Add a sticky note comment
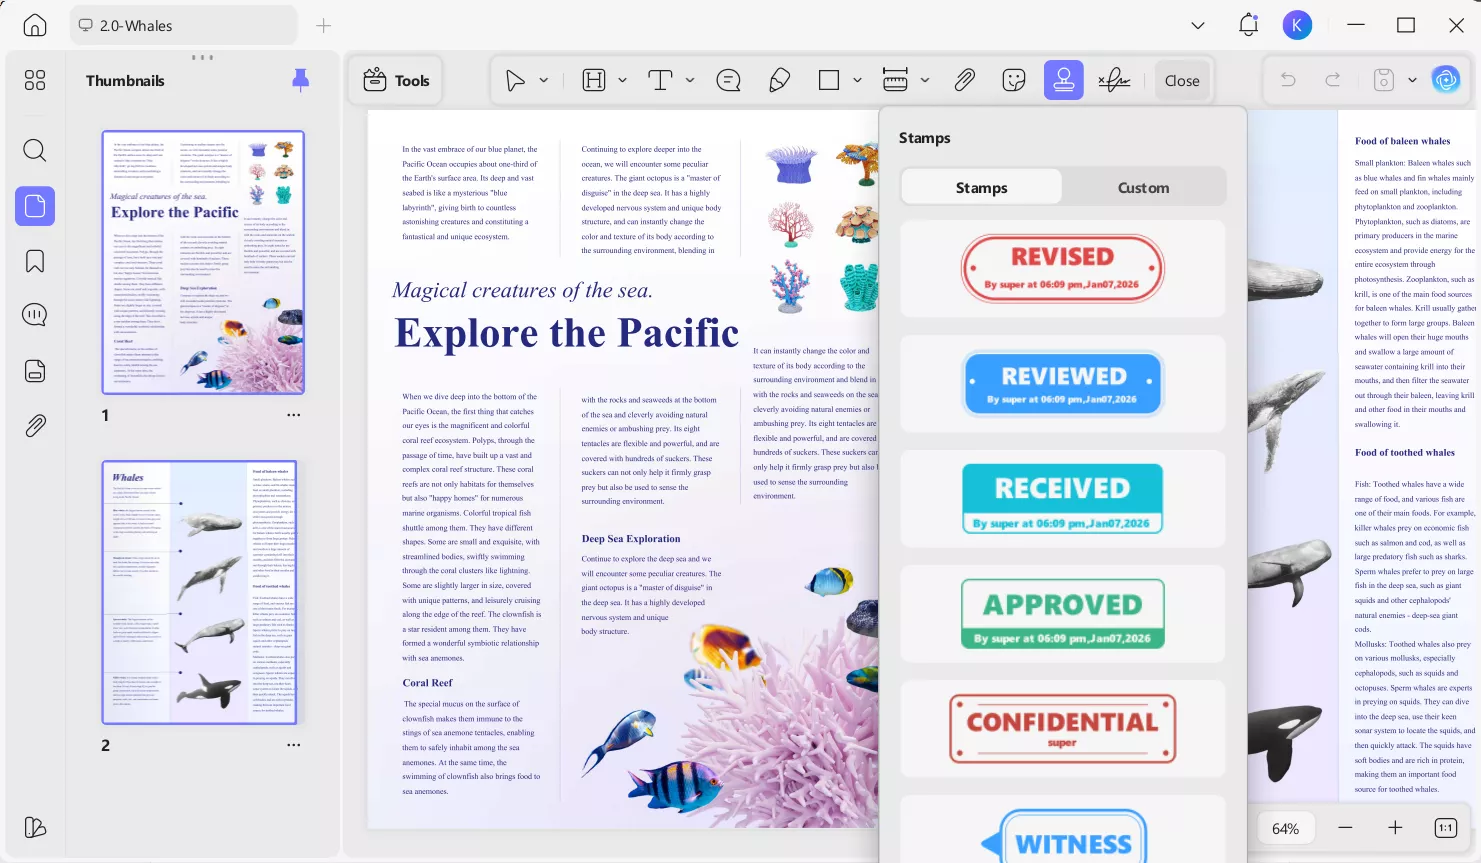Viewport: 1481px width, 863px height. coord(729,81)
